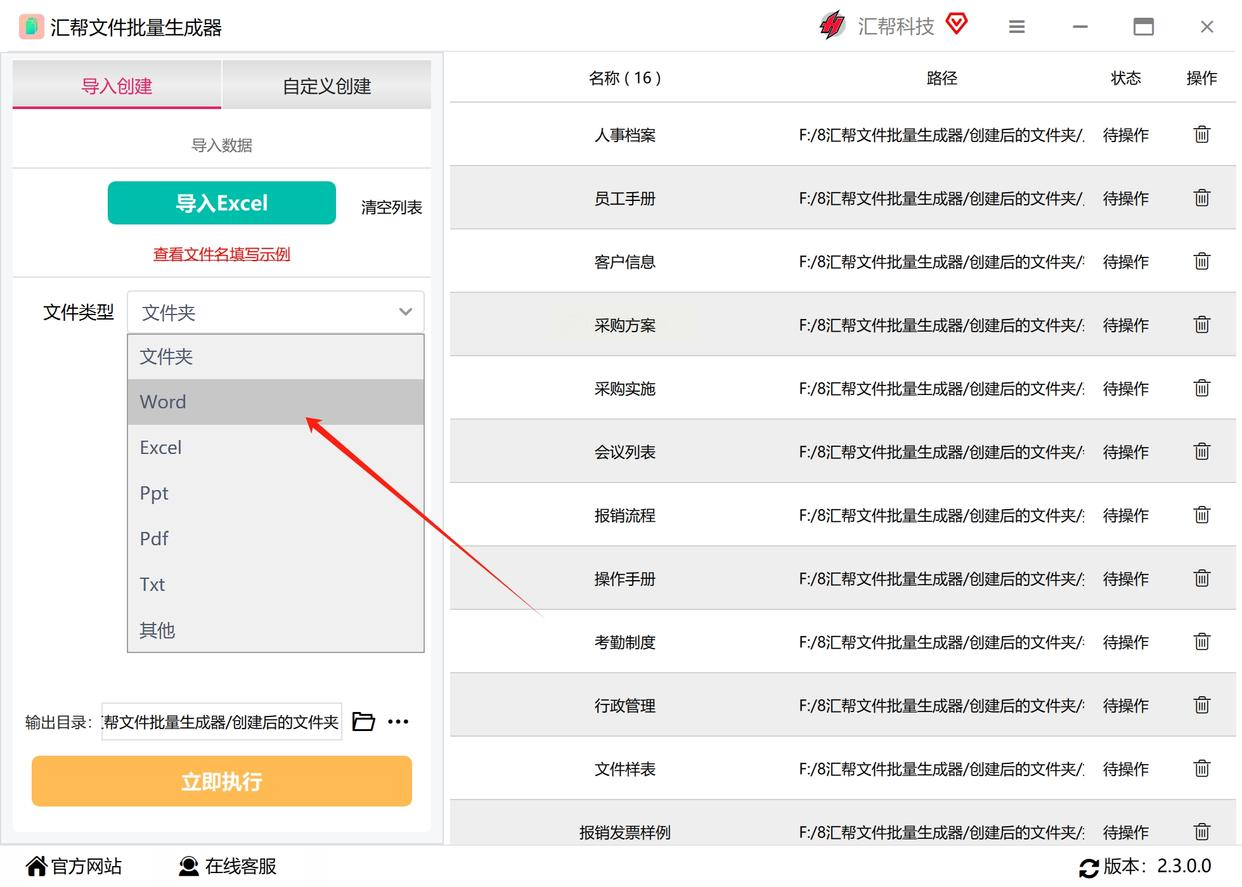This screenshot has width=1242, height=887.
Task: Click 待操作 status in 人事档案 row
Action: pyautogui.click(x=1126, y=135)
